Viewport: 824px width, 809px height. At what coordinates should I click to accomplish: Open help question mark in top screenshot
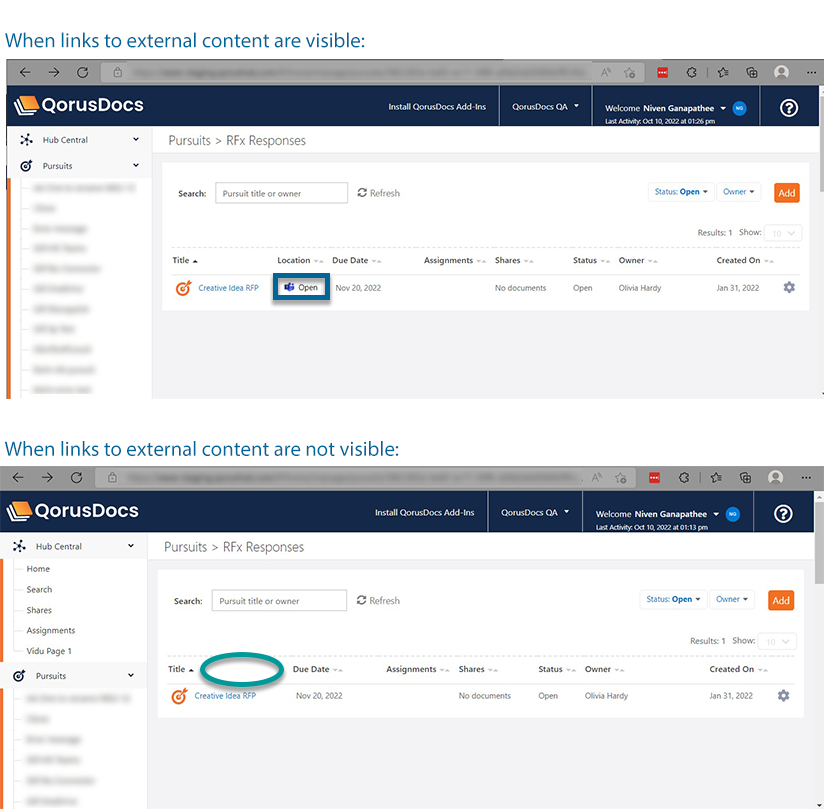point(789,108)
